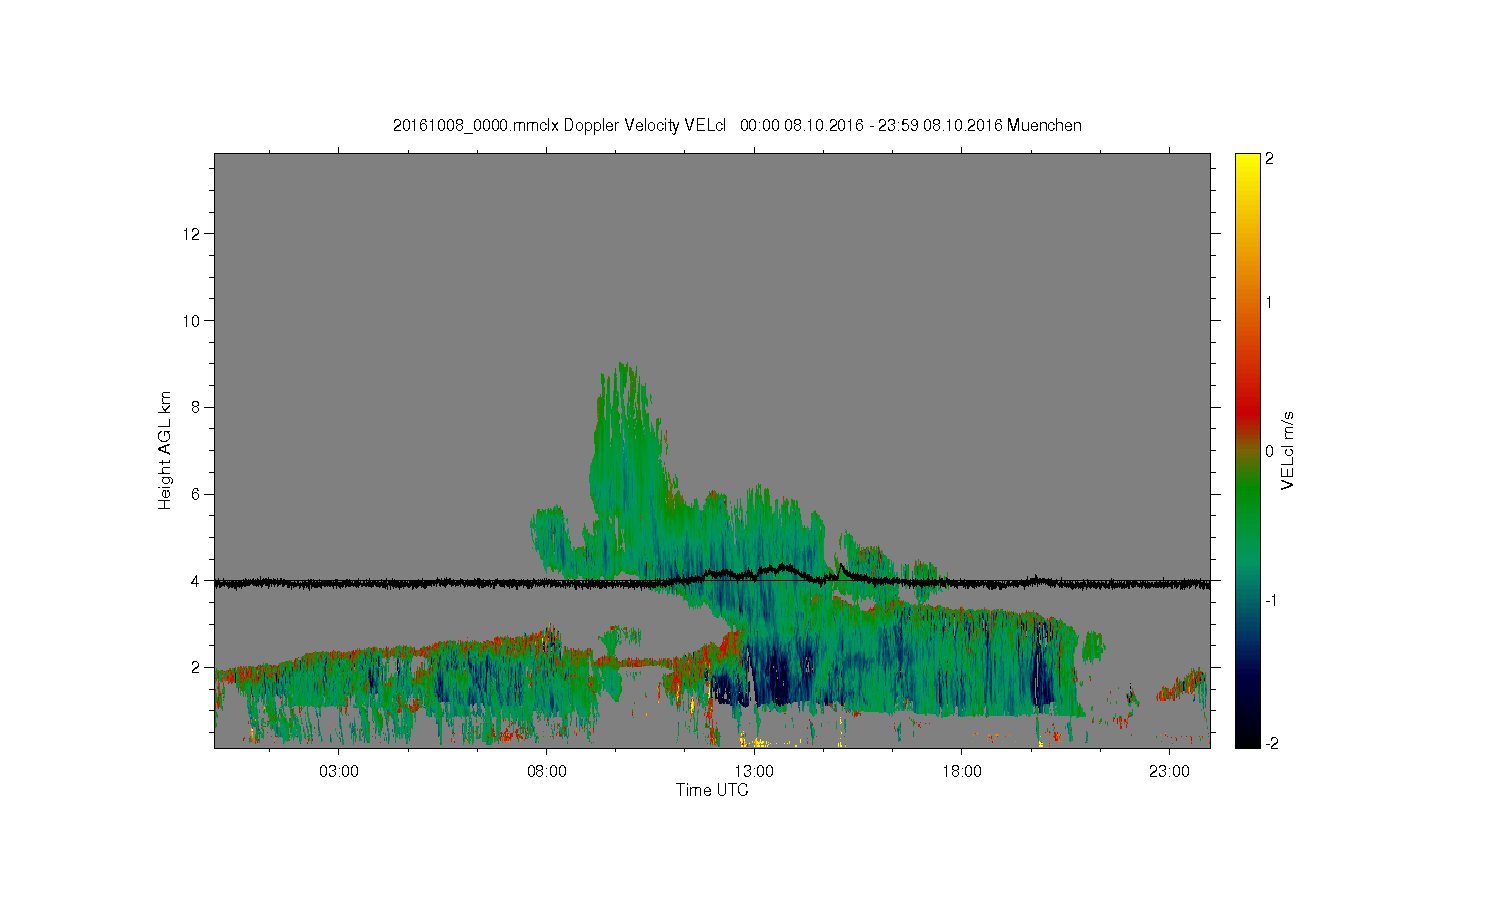Click the plot title naming file 20161008_0000.mmclx
The width and height of the screenshot is (1500, 900).
737,125
